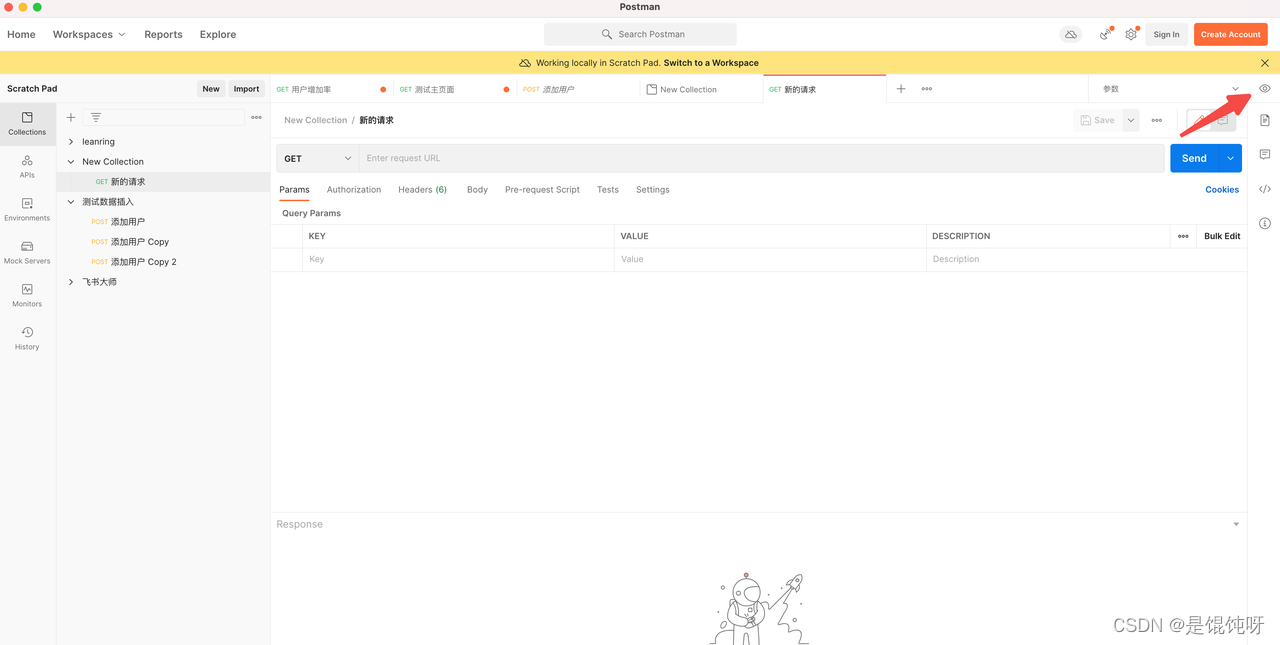Open the request info icon in right sidebar
Screen dimensions: 1280x645
1265,223
